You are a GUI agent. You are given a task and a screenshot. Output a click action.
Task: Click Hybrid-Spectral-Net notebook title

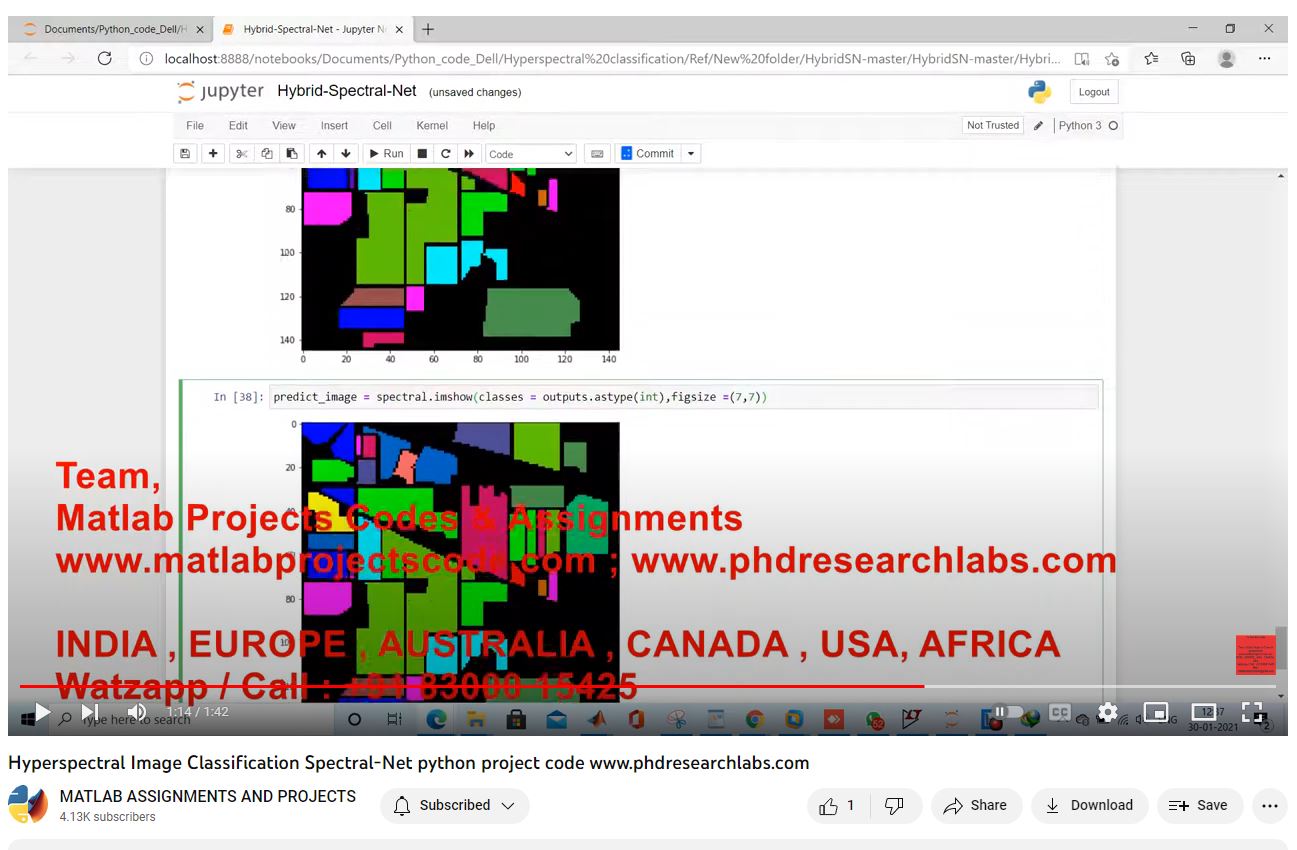tap(347, 91)
